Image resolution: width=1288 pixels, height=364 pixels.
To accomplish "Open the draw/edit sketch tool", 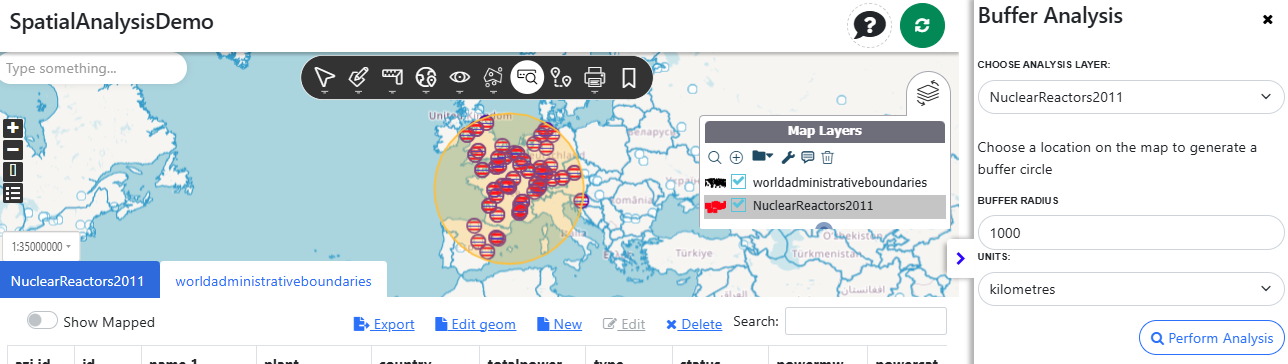I will (358, 77).
